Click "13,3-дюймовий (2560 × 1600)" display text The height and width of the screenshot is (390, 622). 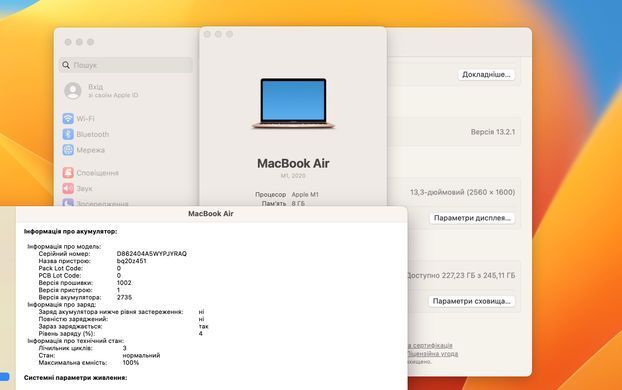(463, 192)
